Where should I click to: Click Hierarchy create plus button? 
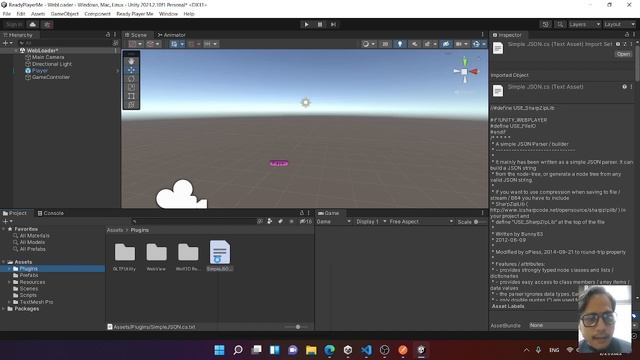[7, 43]
